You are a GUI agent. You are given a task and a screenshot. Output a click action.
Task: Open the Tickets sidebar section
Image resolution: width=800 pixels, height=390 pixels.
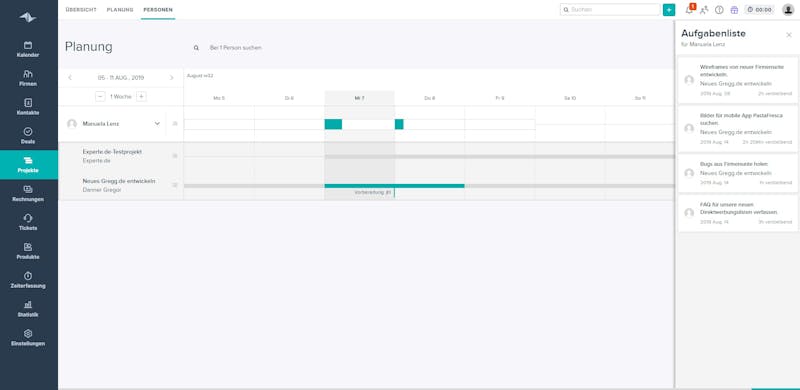click(28, 223)
